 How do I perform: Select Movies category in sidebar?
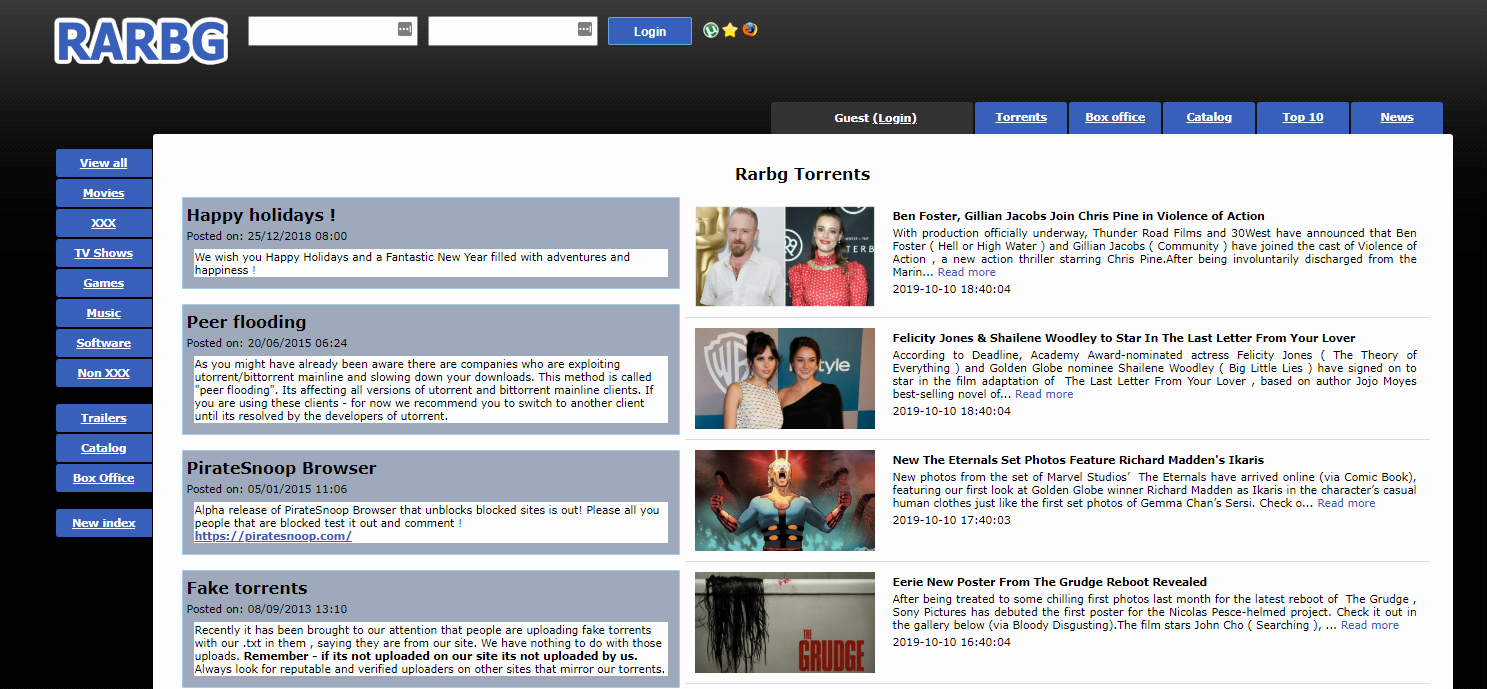click(x=104, y=193)
